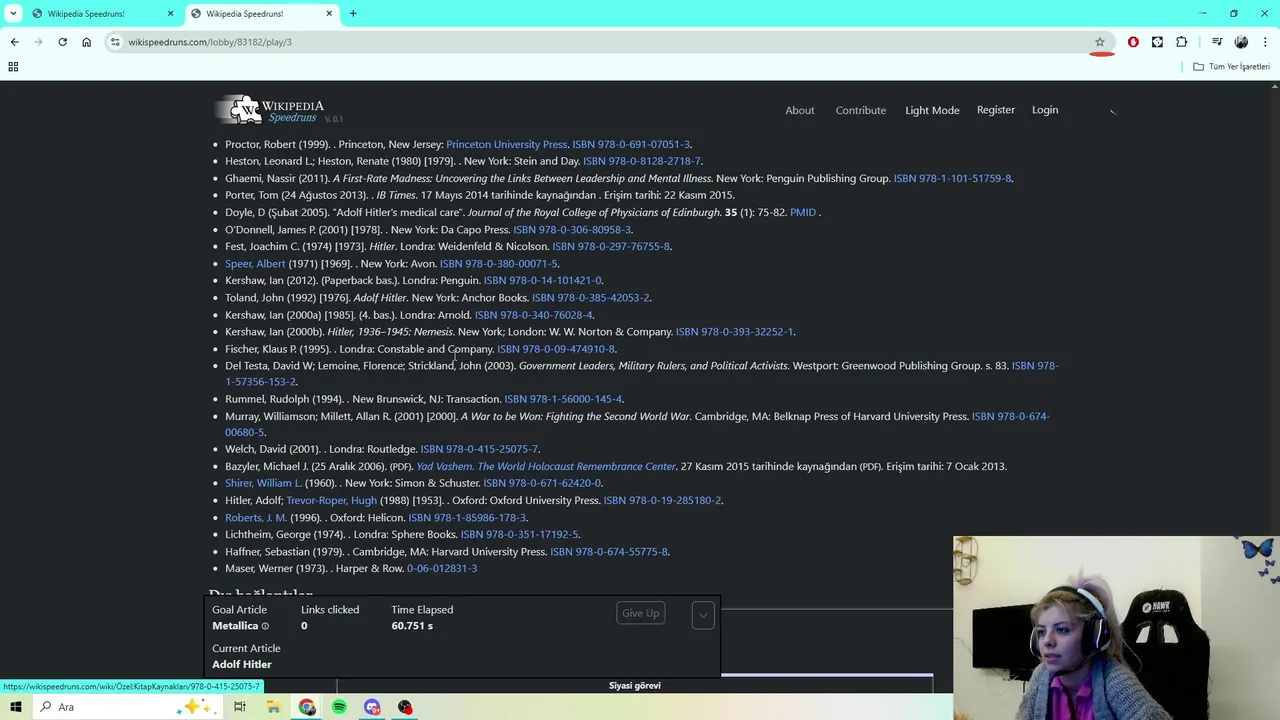Follow the Roberts, J. M. link
The width and height of the screenshot is (1280, 720).
pyautogui.click(x=256, y=518)
